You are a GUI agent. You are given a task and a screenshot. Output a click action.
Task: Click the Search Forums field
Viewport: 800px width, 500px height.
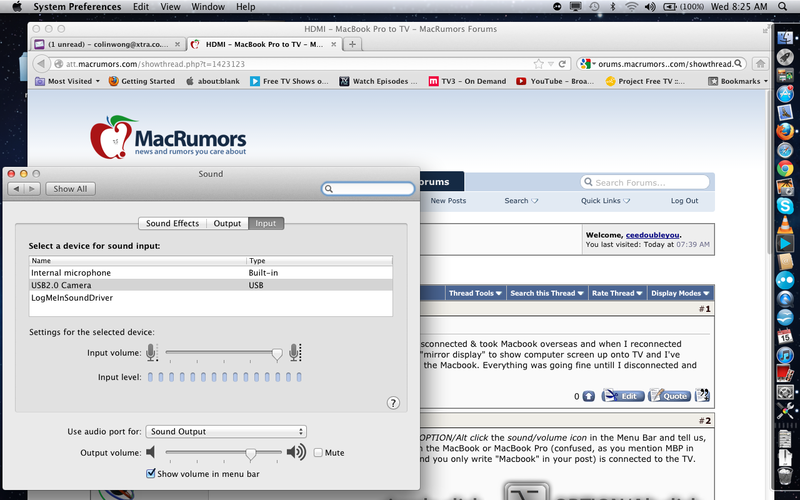(x=645, y=182)
